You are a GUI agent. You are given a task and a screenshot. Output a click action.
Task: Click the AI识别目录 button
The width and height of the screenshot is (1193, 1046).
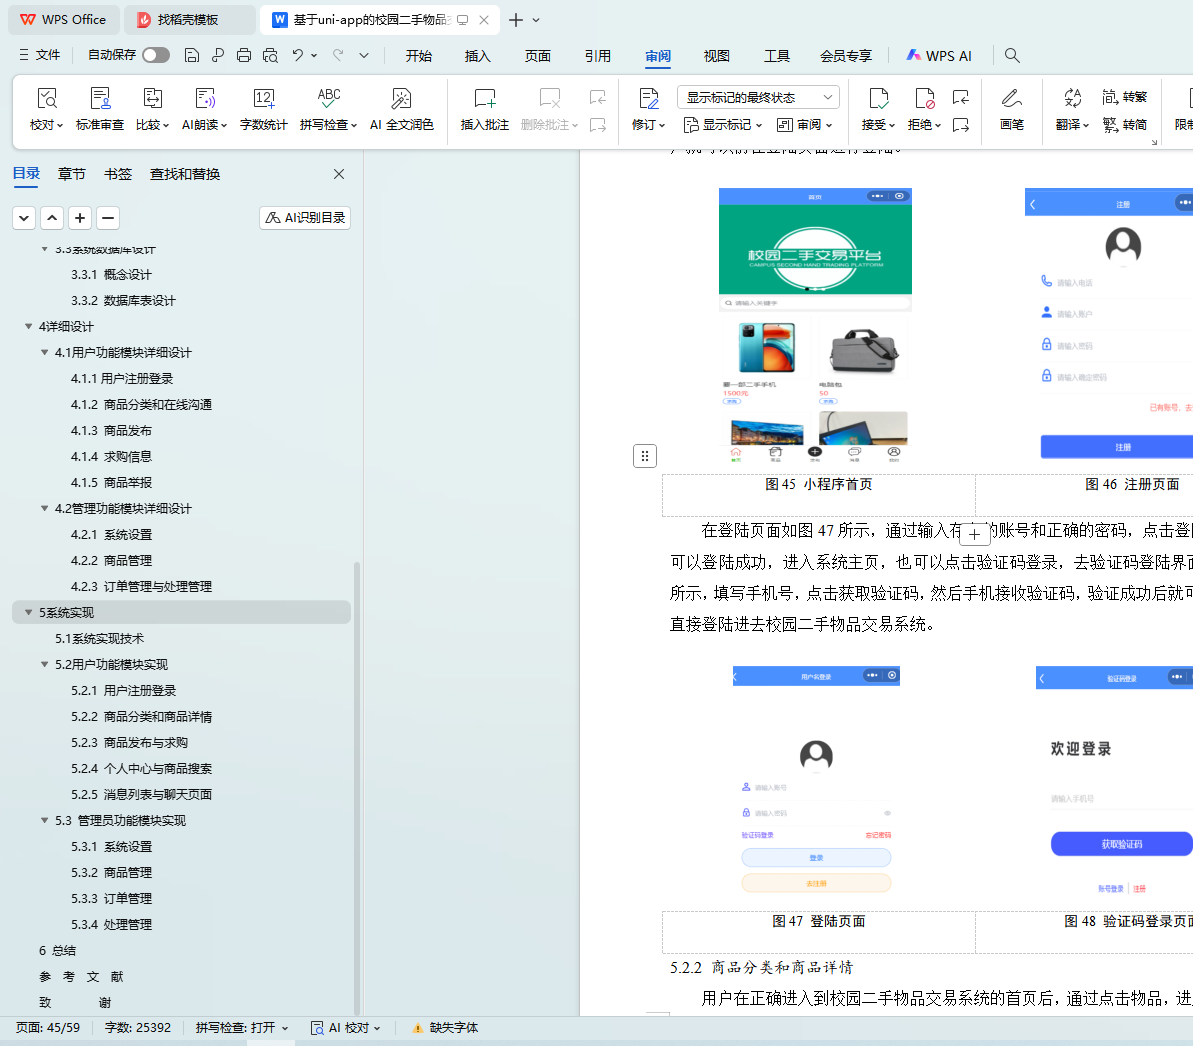[305, 217]
